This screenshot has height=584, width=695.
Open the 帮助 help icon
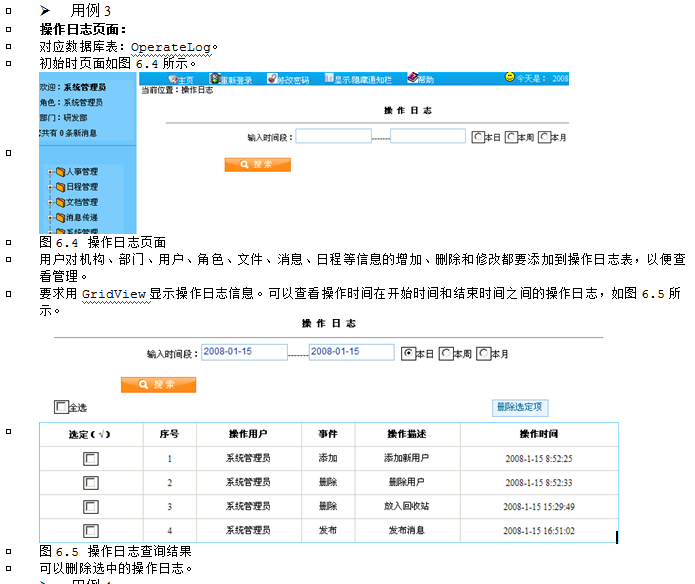(412, 78)
